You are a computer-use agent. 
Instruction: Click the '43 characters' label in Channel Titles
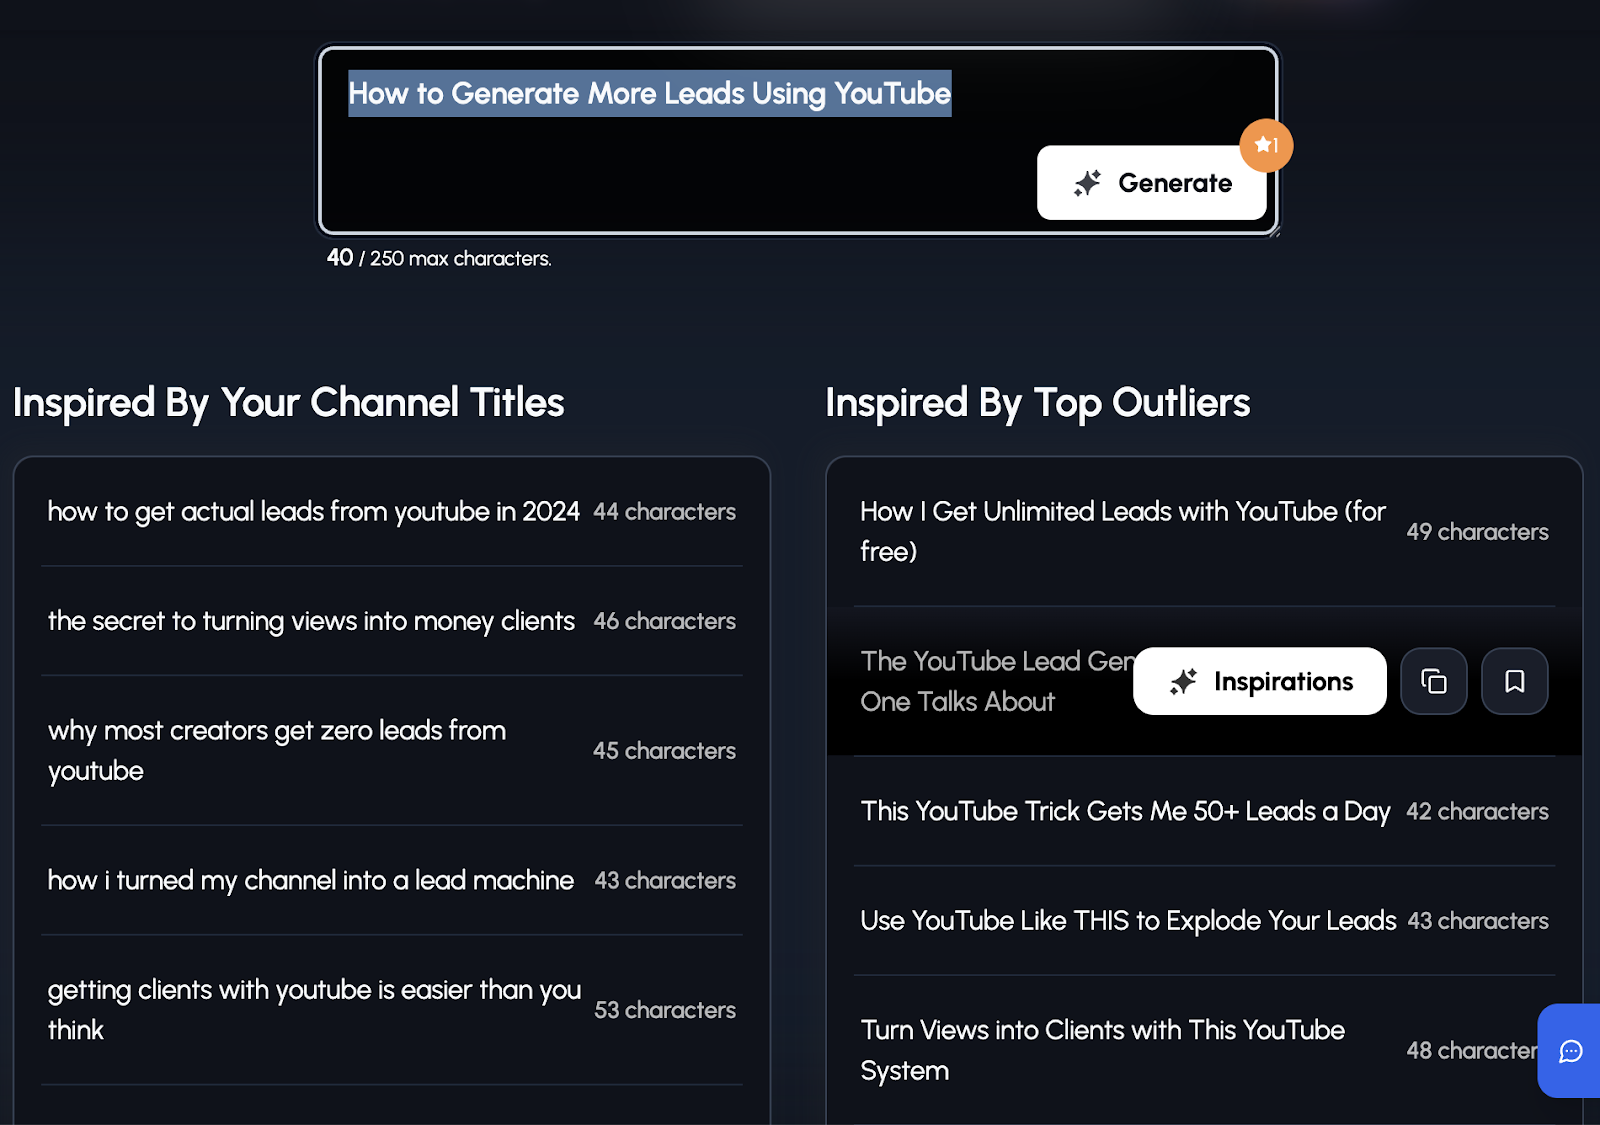pyautogui.click(x=665, y=881)
